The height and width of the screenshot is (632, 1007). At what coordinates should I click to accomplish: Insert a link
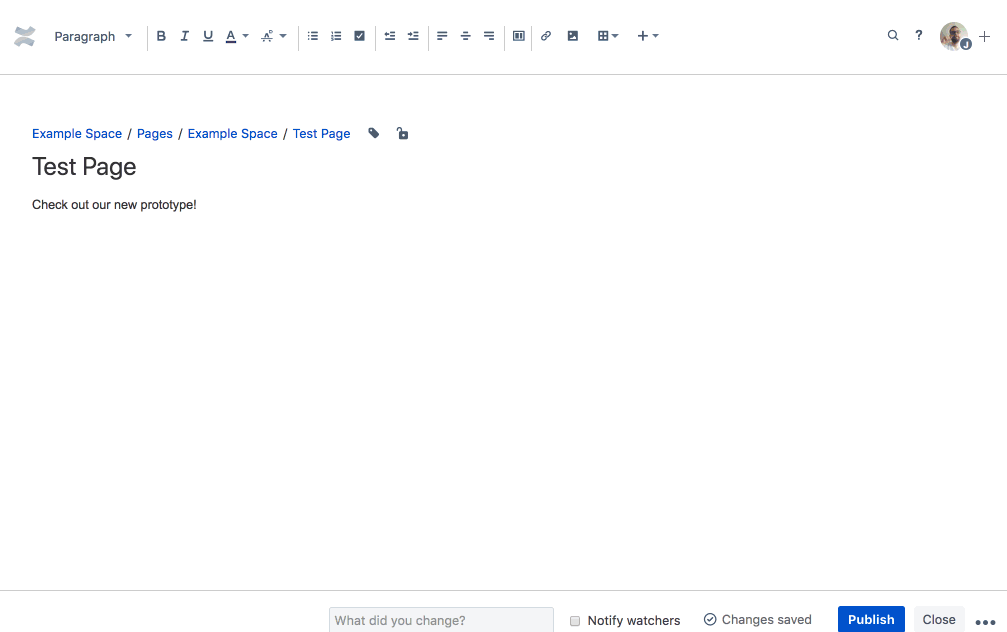(545, 36)
